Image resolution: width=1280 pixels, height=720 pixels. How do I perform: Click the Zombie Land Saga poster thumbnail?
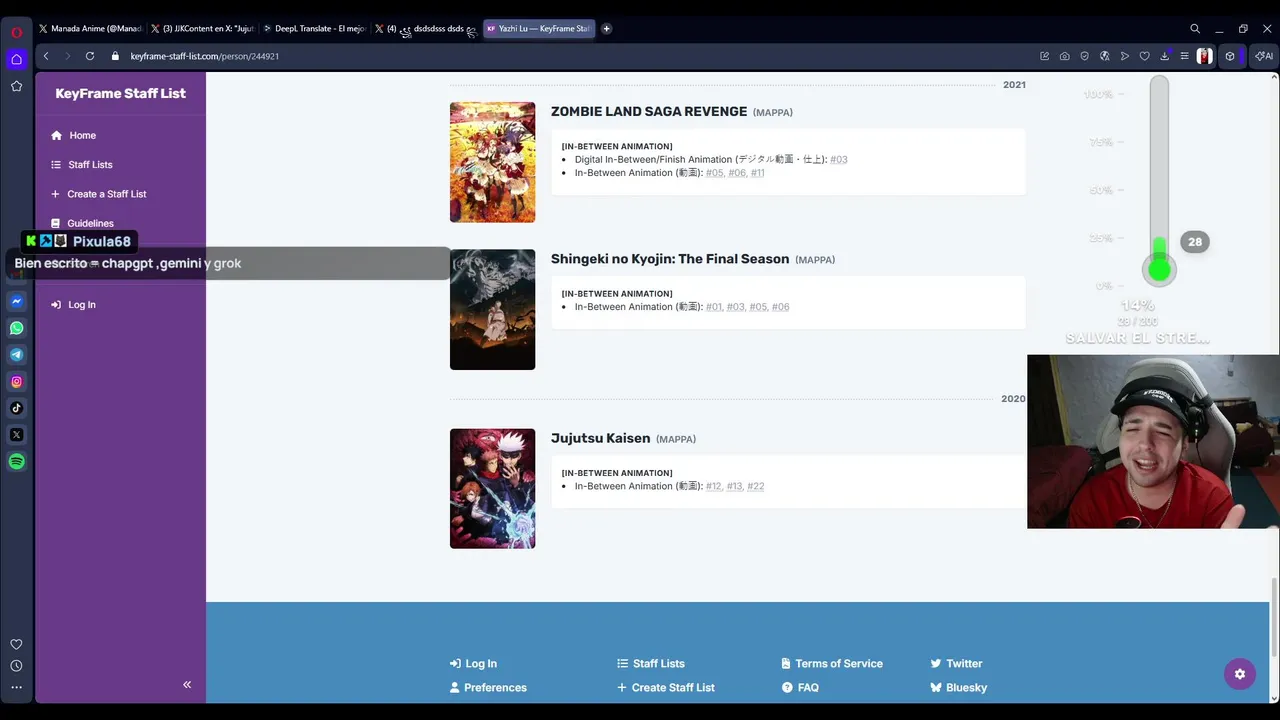tap(492, 162)
